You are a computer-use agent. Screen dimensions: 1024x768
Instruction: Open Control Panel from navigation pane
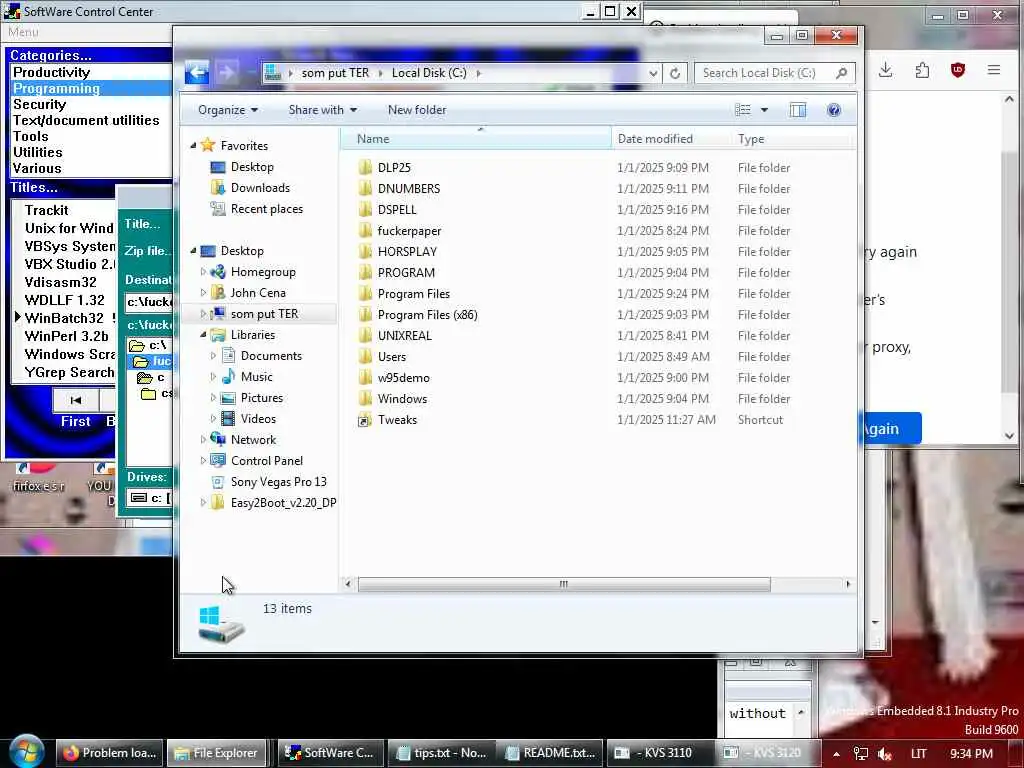tap(266, 460)
